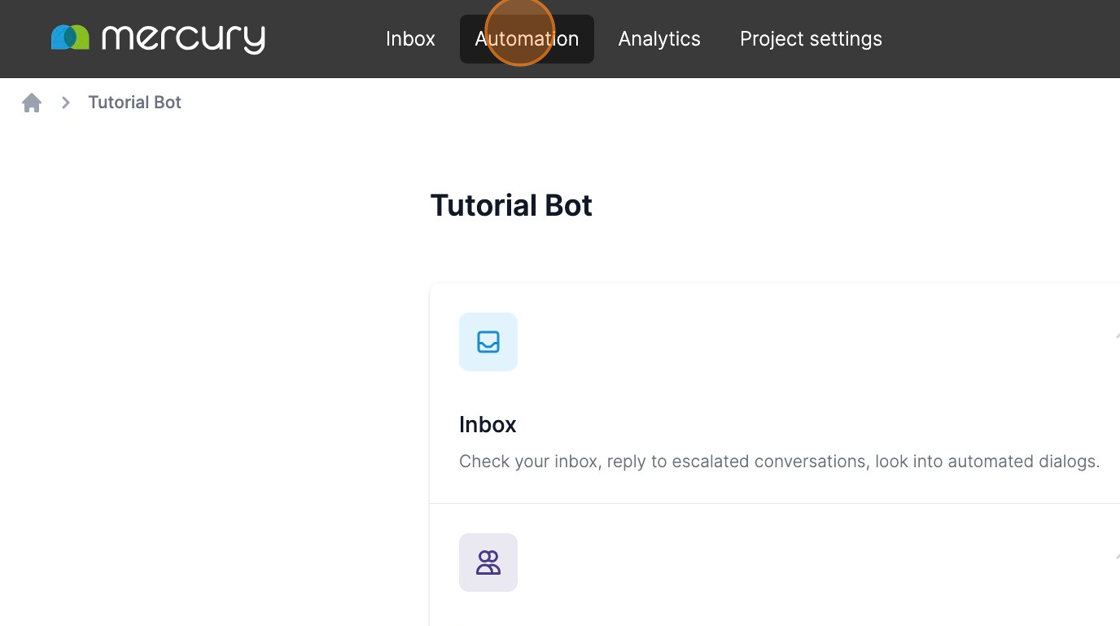This screenshot has width=1120, height=626.
Task: Select the Tutorial Bot breadcrumb link
Action: click(135, 103)
